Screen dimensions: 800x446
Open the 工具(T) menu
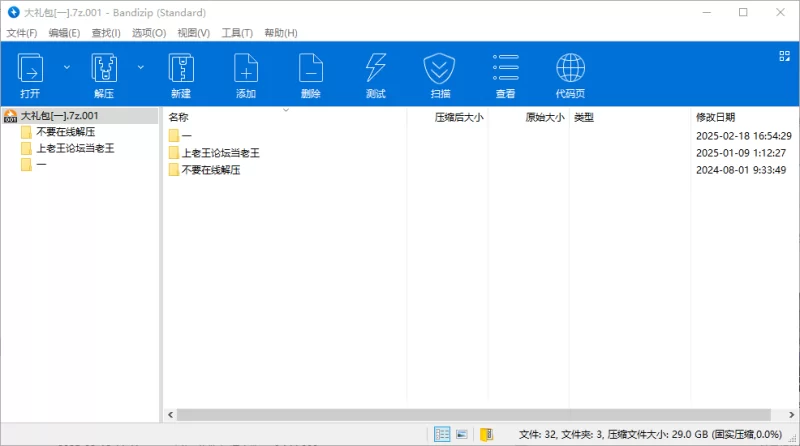click(237, 33)
